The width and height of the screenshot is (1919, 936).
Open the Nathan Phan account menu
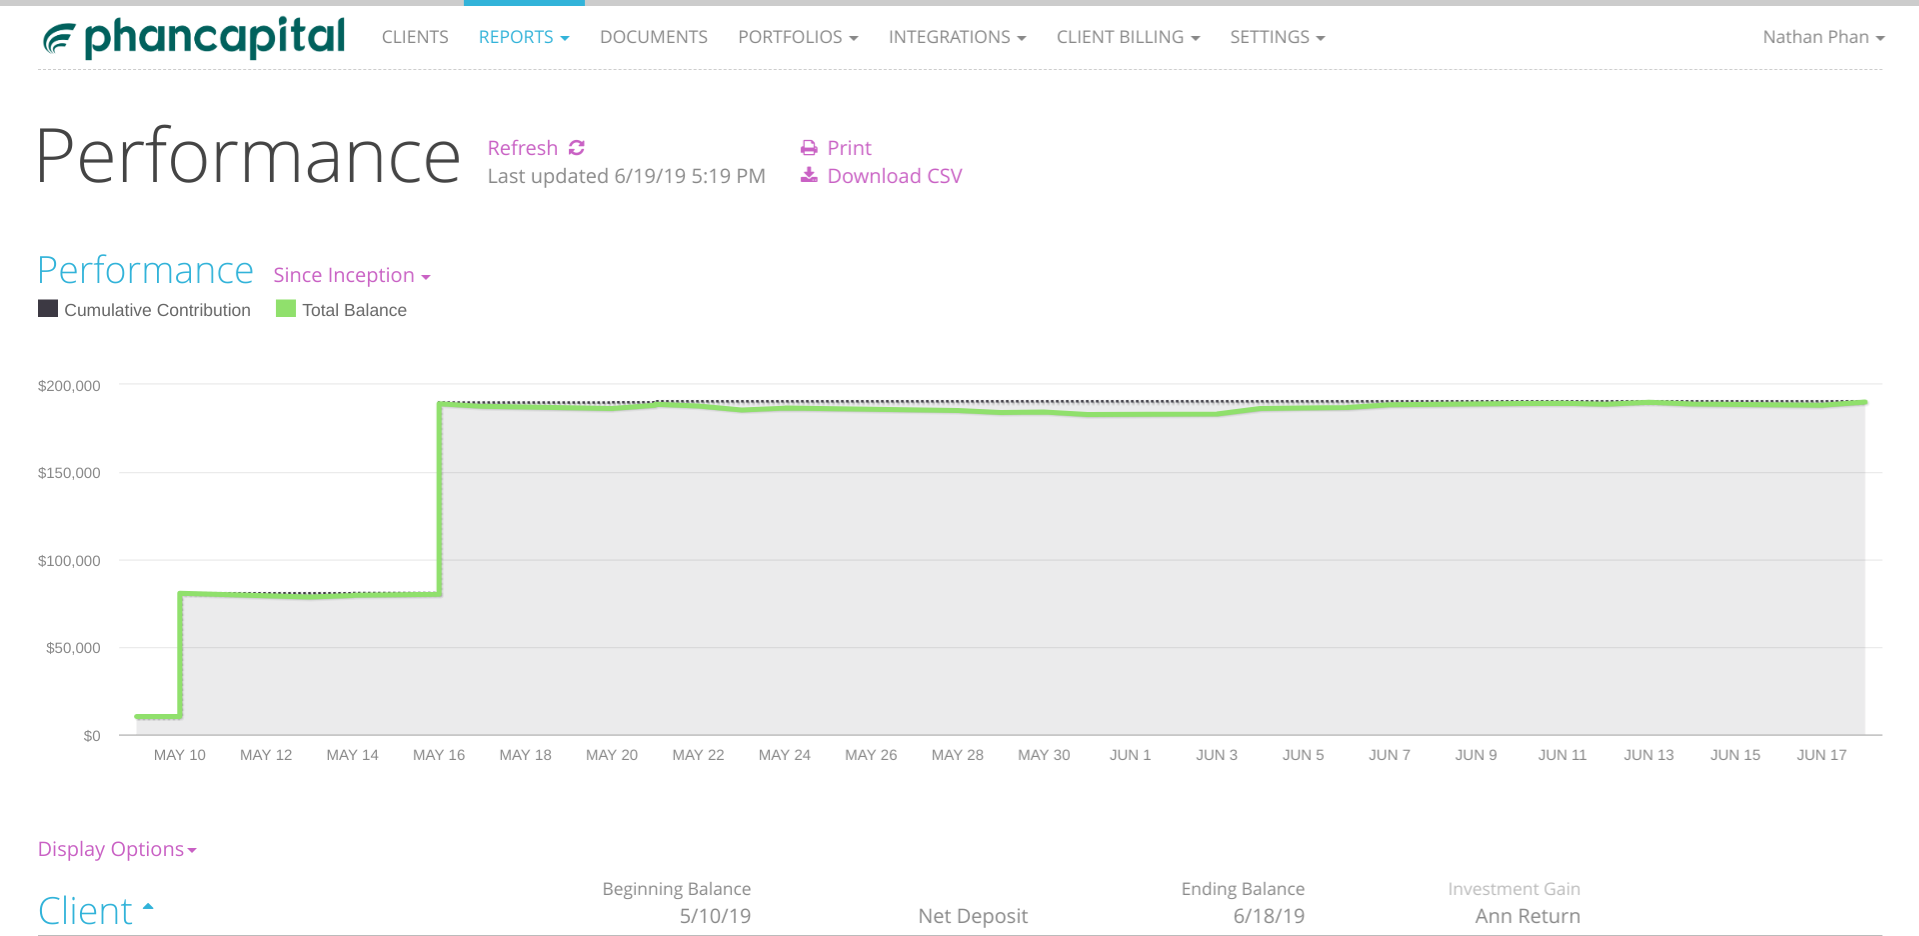[1823, 37]
